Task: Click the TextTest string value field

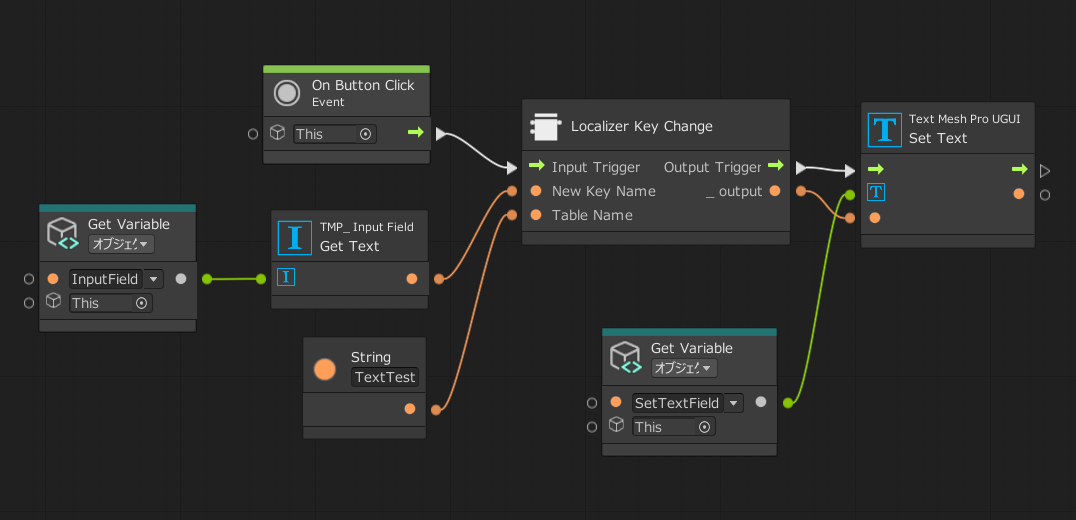Action: pos(385,377)
